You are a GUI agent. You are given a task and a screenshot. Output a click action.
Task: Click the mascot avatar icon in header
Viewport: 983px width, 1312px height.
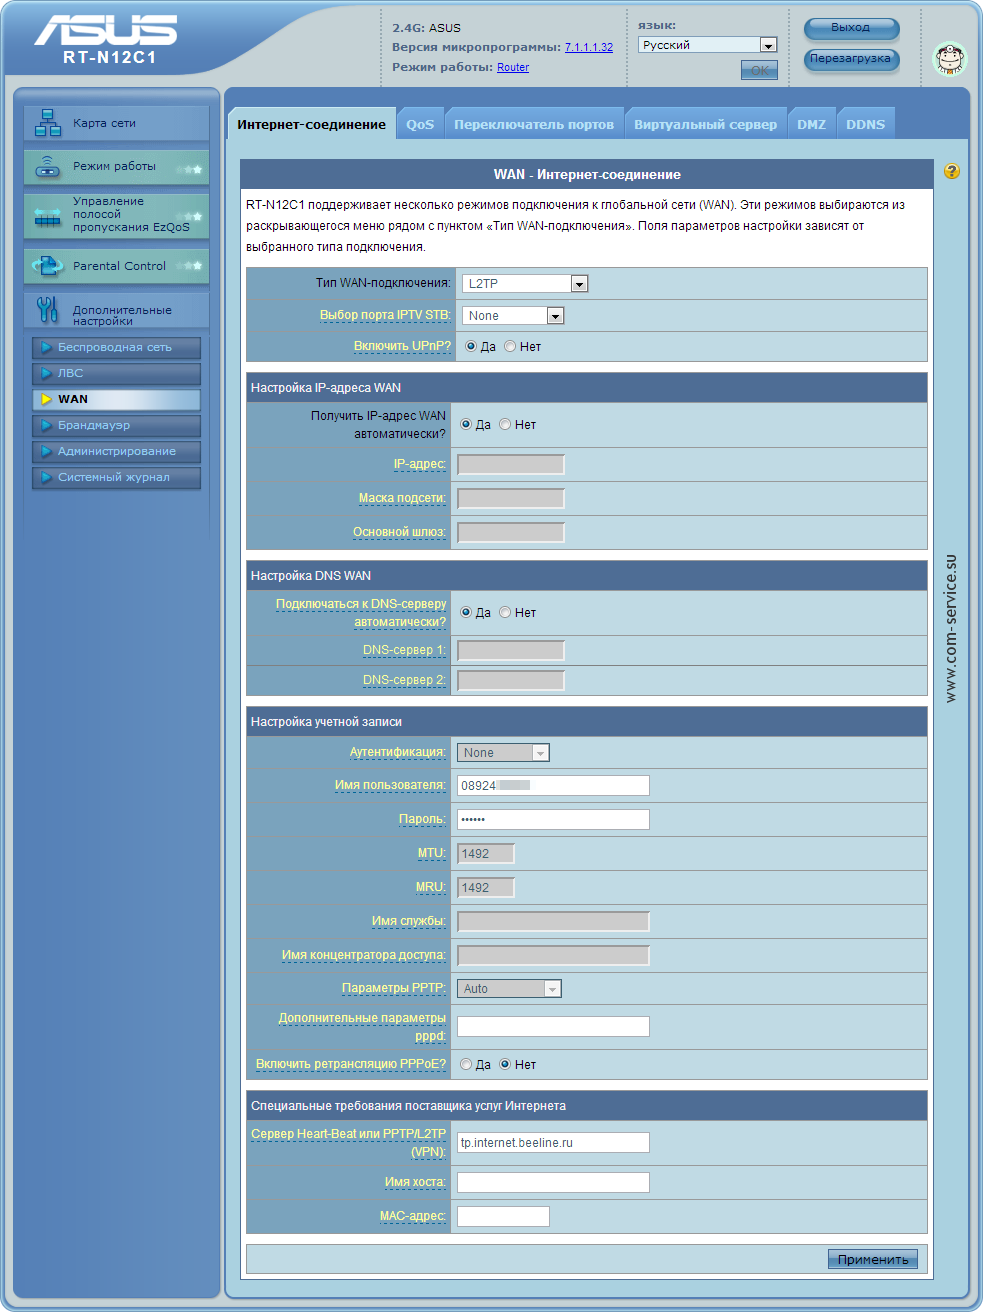point(949,59)
